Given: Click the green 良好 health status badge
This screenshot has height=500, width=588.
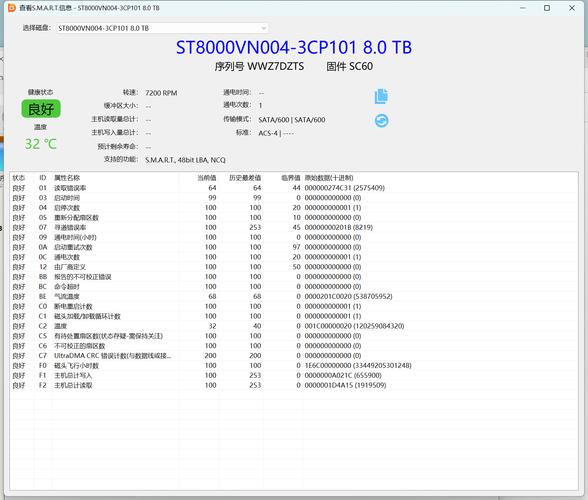Looking at the screenshot, I should tap(41, 109).
